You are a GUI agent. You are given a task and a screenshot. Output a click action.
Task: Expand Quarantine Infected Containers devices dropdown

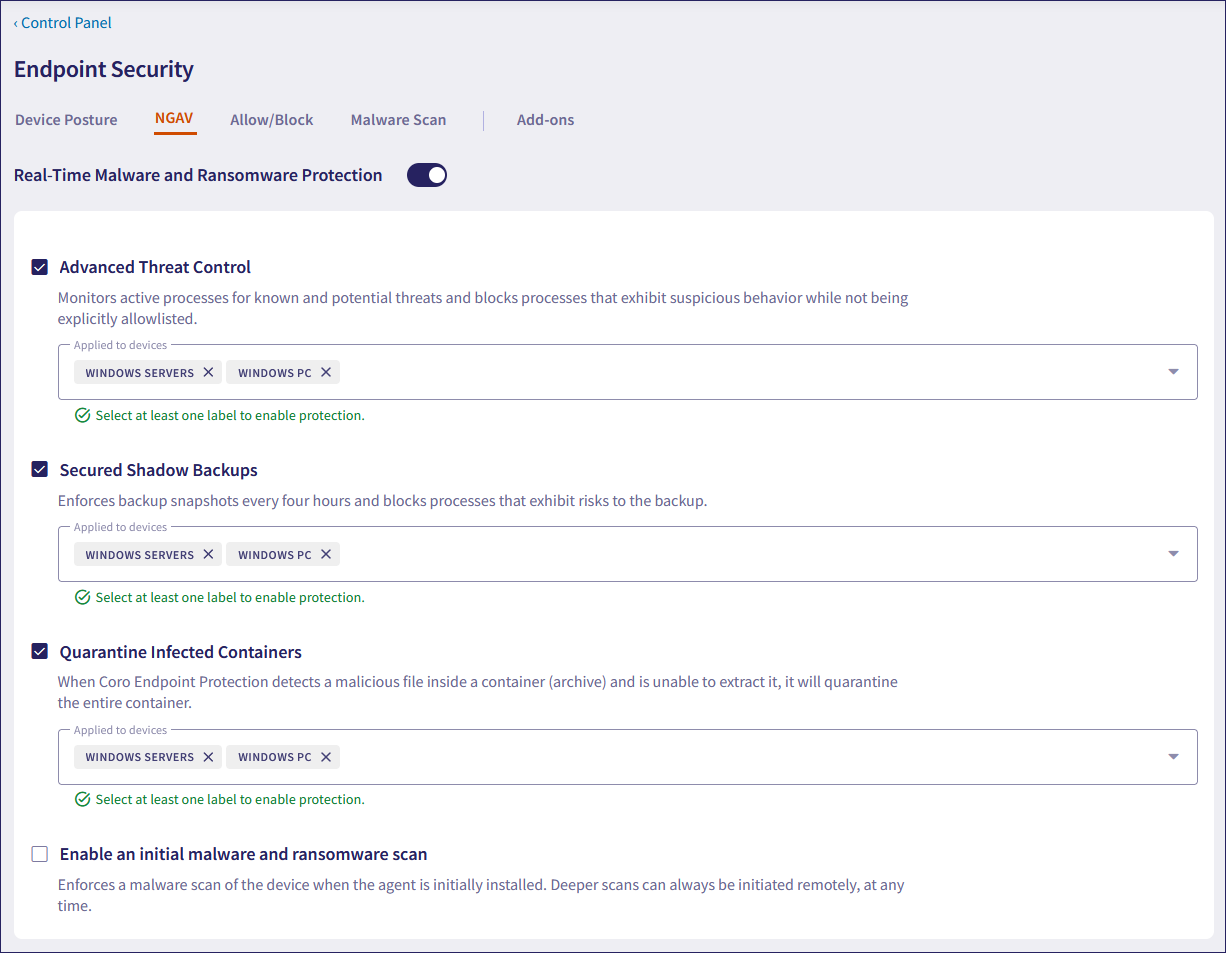tap(1173, 757)
